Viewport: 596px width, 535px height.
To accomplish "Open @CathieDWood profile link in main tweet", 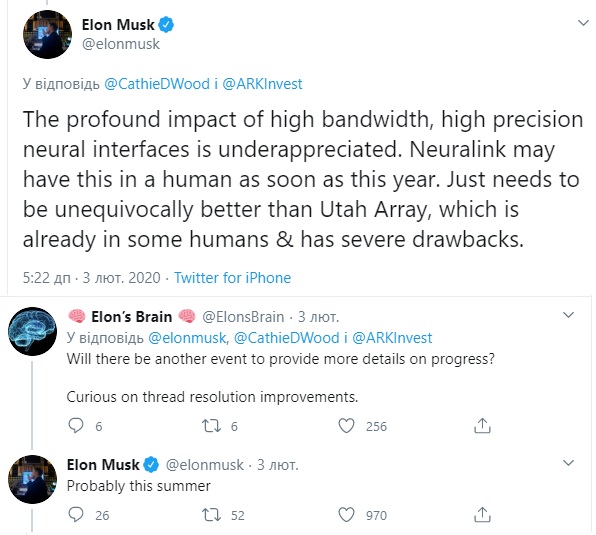I will tap(157, 84).
